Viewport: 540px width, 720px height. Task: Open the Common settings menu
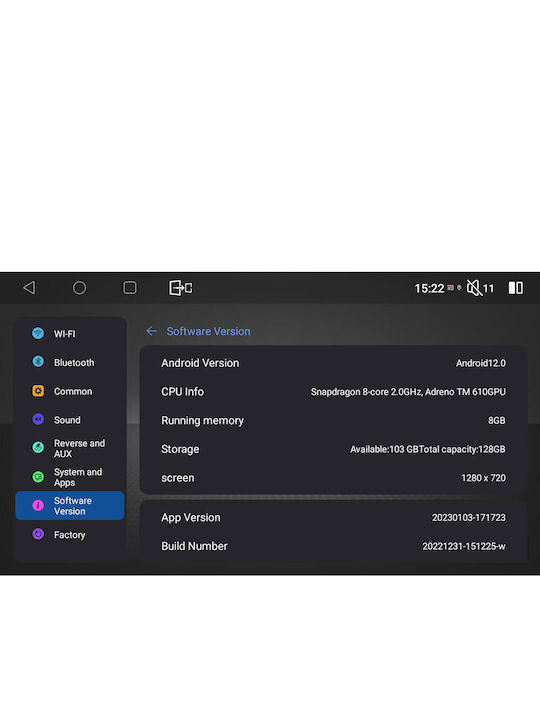(x=70, y=391)
